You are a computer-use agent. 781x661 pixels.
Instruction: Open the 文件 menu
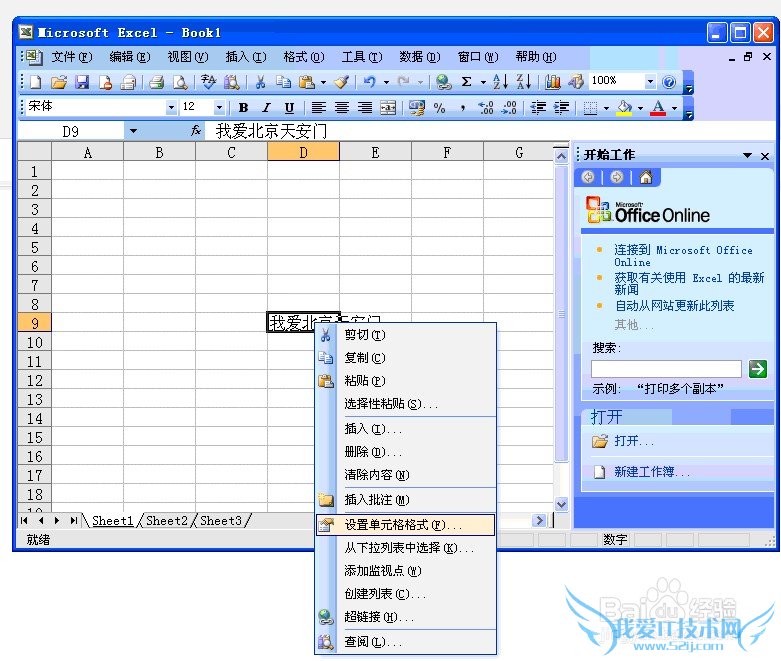coord(72,57)
